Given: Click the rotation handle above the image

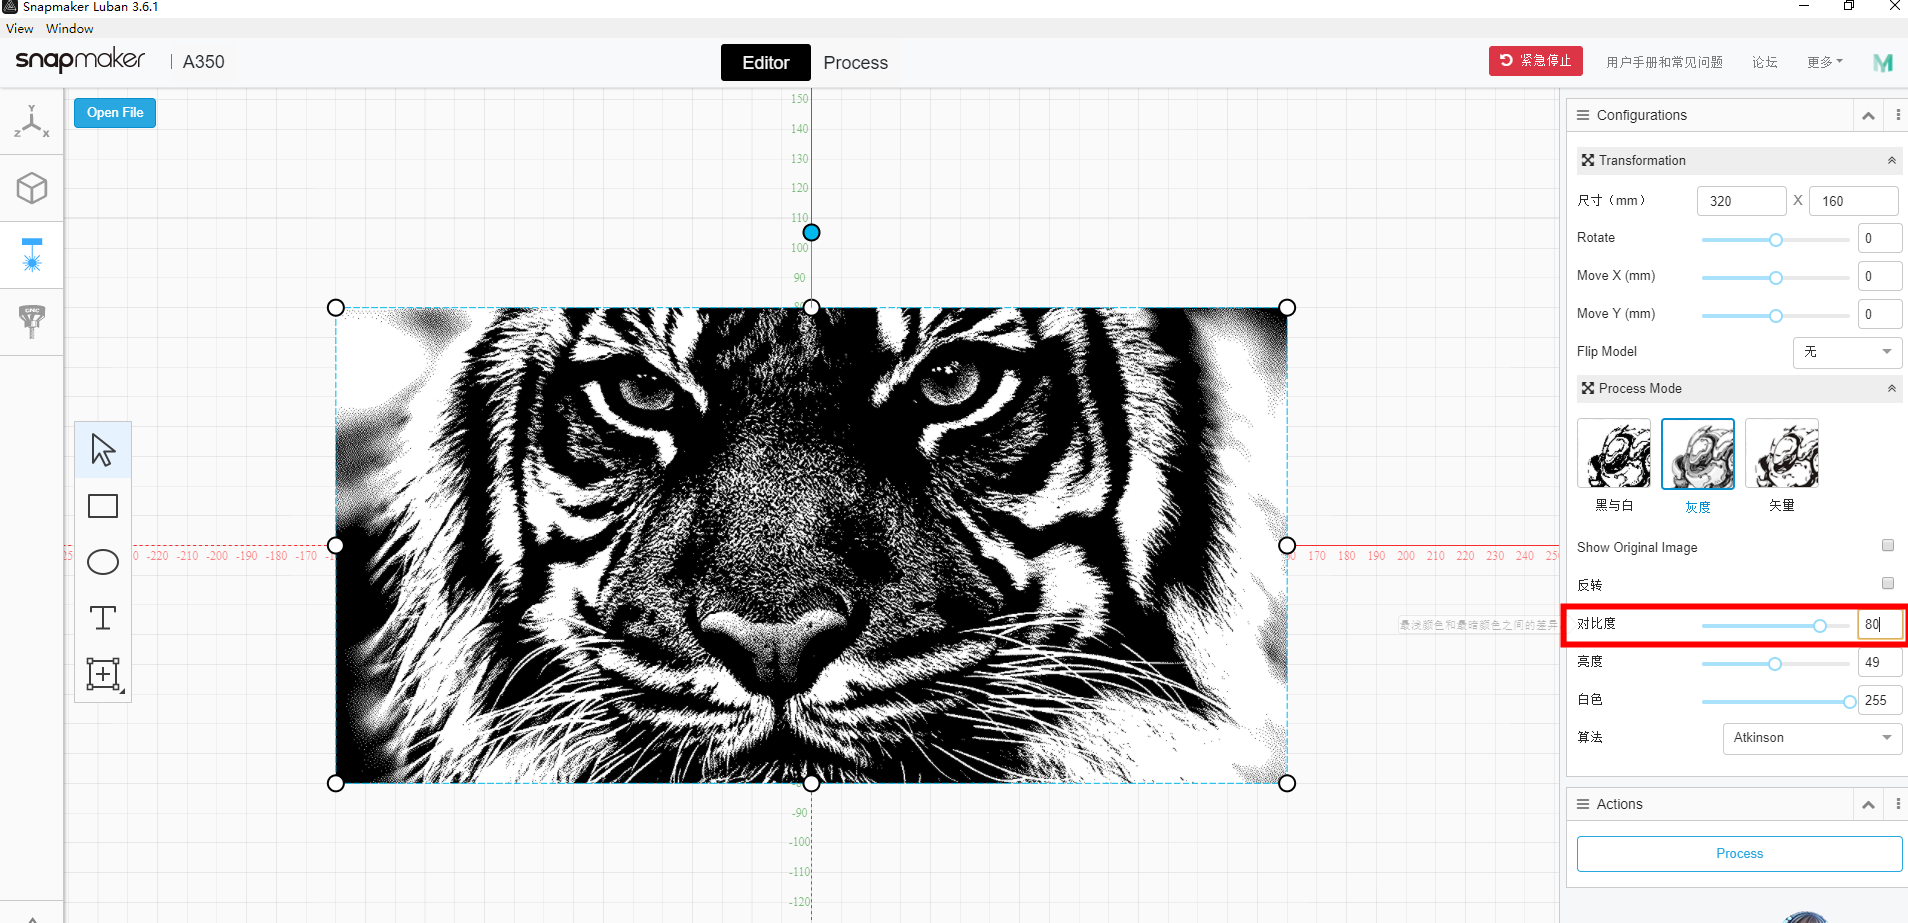Looking at the screenshot, I should click(811, 232).
